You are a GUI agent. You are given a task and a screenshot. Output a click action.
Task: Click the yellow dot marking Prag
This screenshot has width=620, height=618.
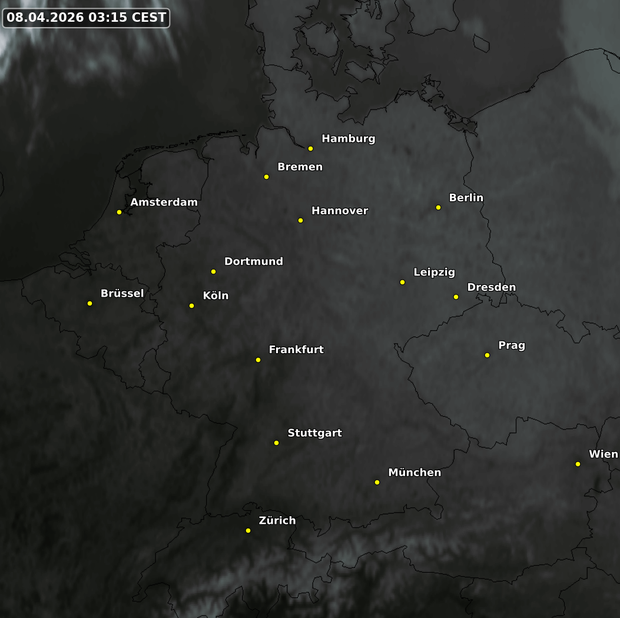click(x=487, y=355)
